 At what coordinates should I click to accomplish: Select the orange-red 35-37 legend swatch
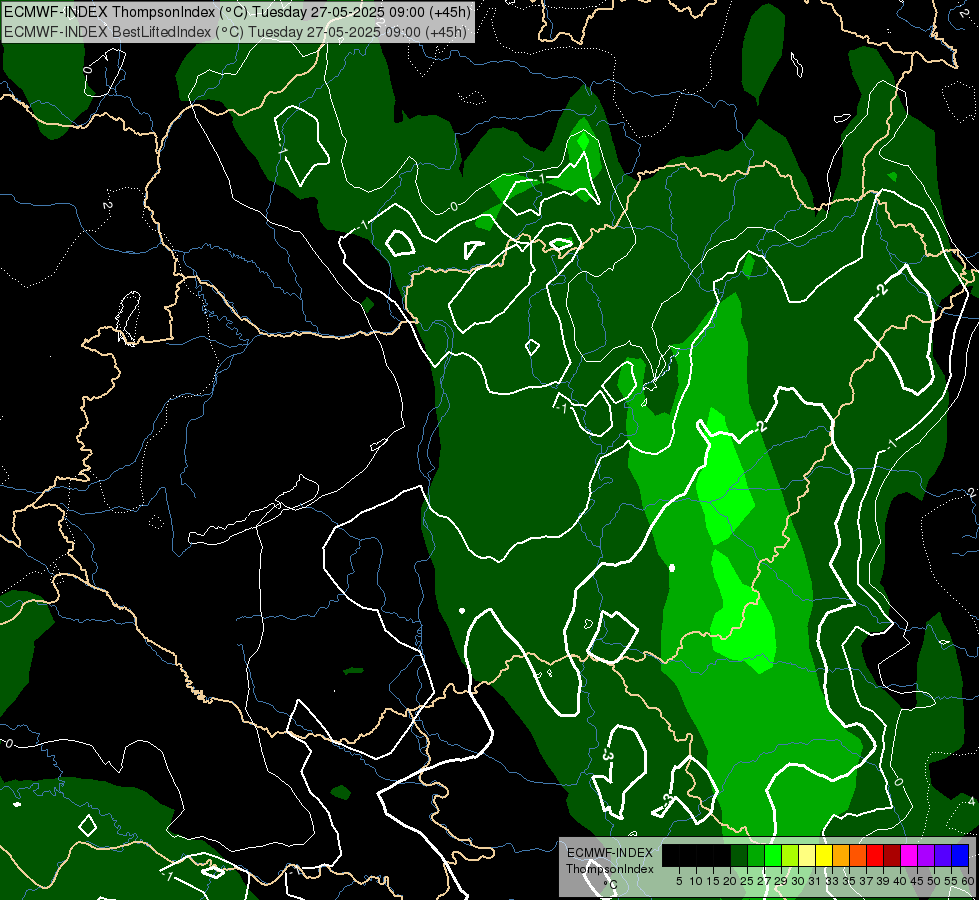[858, 856]
